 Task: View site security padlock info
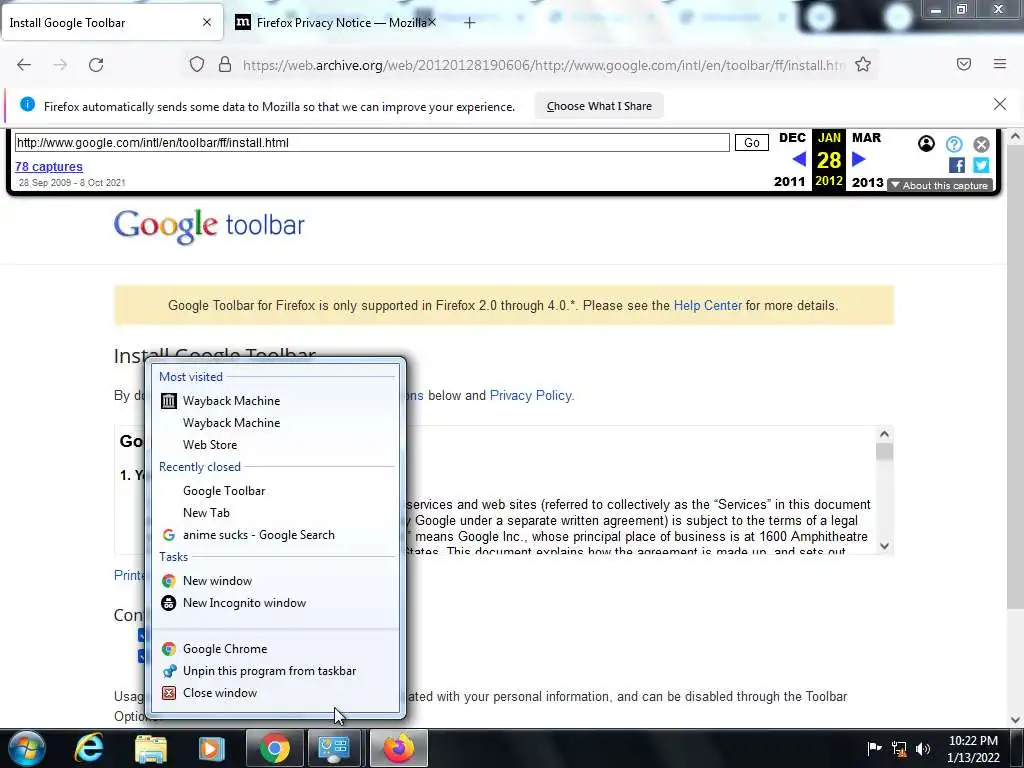(225, 65)
